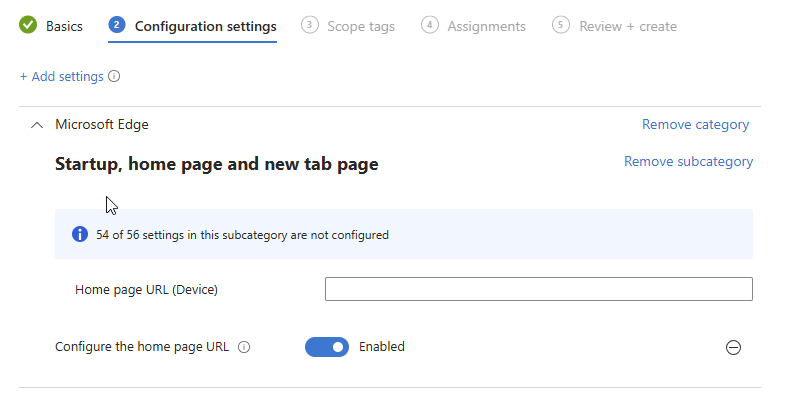Focus the Home page URL (Device) input field

[x=538, y=289]
